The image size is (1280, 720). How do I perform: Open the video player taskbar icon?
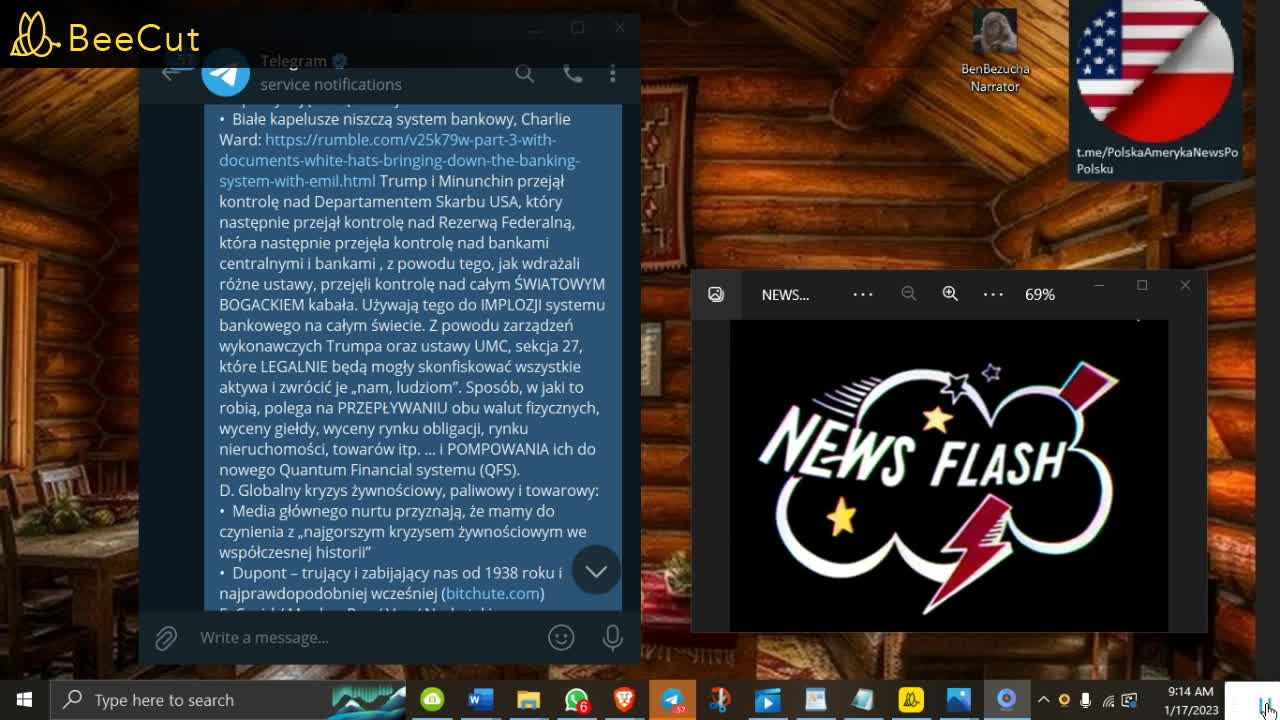click(768, 700)
